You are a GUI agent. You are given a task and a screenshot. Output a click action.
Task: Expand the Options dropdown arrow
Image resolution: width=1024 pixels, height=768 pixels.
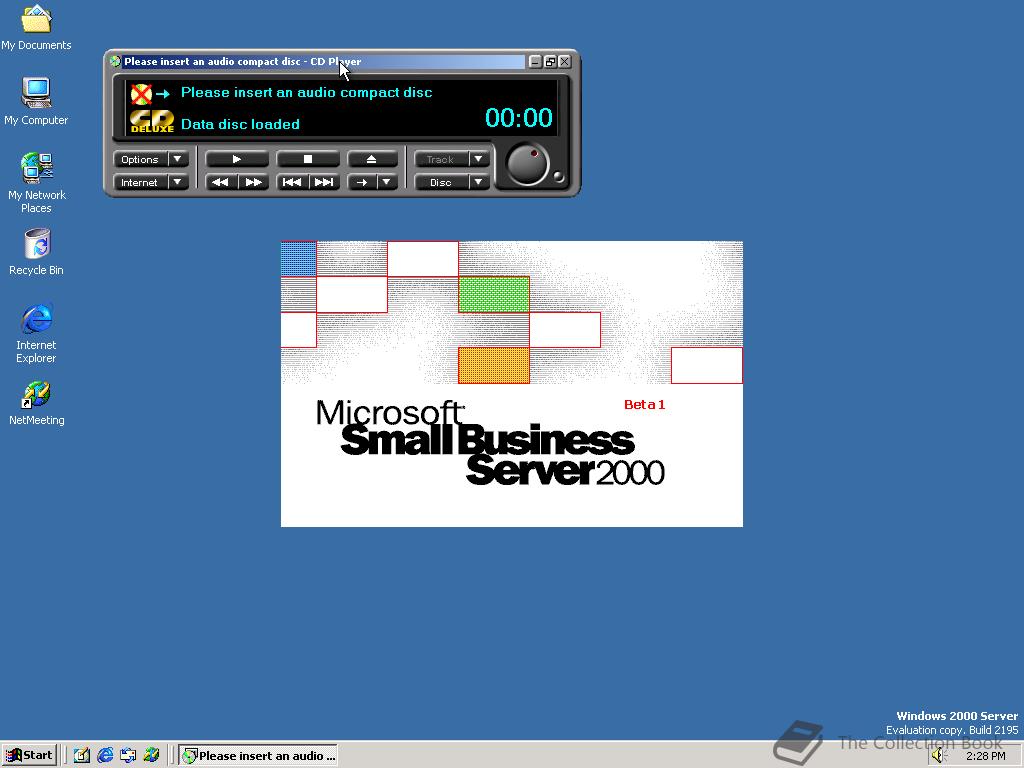(x=178, y=159)
